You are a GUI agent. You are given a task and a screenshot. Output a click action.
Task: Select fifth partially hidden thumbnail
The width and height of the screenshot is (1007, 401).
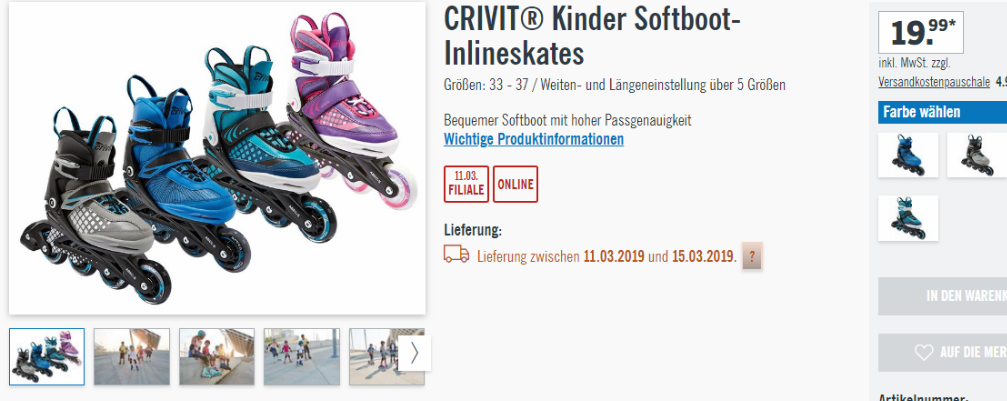374,357
